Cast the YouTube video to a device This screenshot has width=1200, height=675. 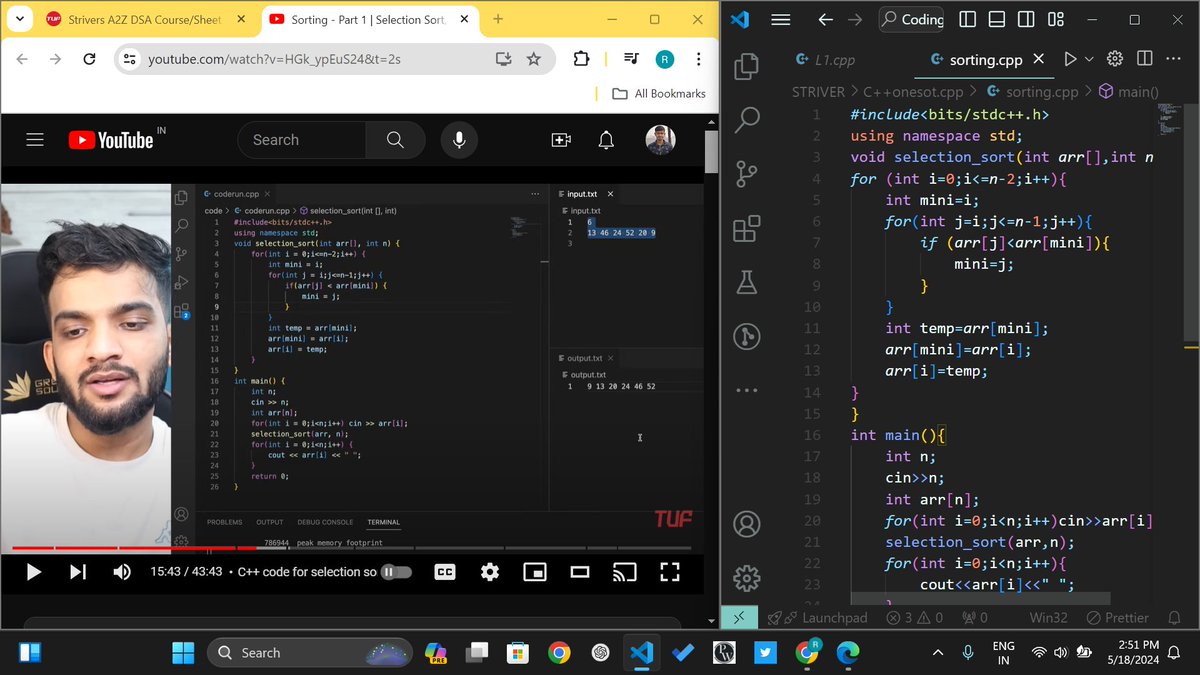625,571
